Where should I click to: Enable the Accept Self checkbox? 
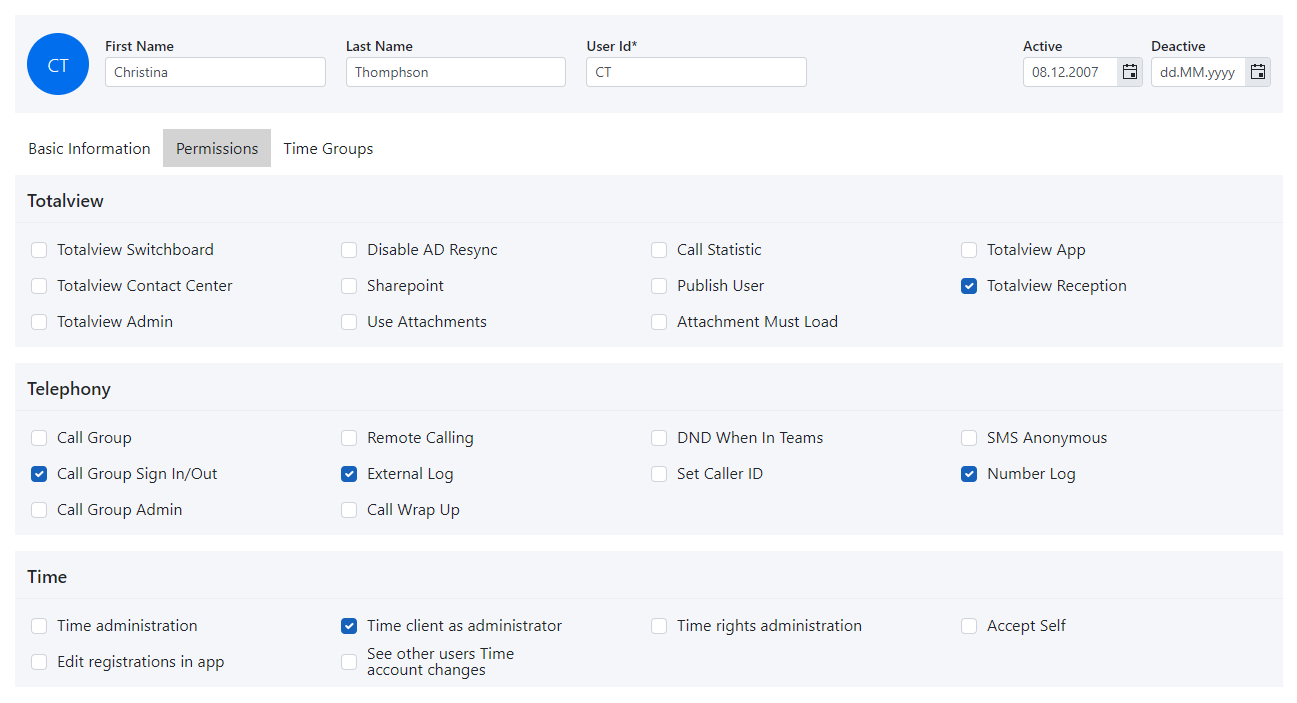point(969,626)
